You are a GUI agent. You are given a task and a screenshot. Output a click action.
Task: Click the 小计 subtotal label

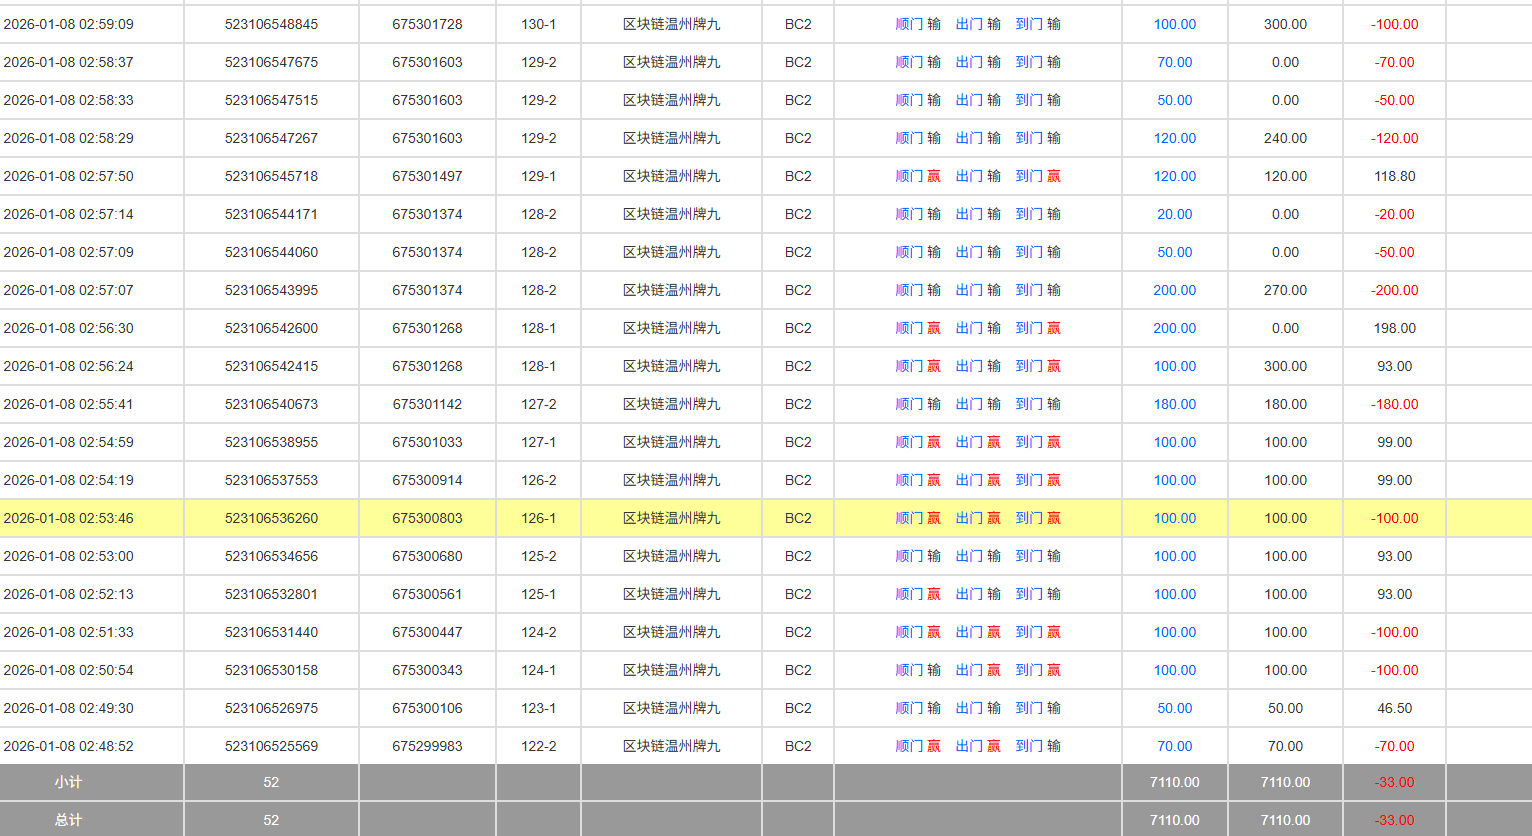pyautogui.click(x=68, y=782)
